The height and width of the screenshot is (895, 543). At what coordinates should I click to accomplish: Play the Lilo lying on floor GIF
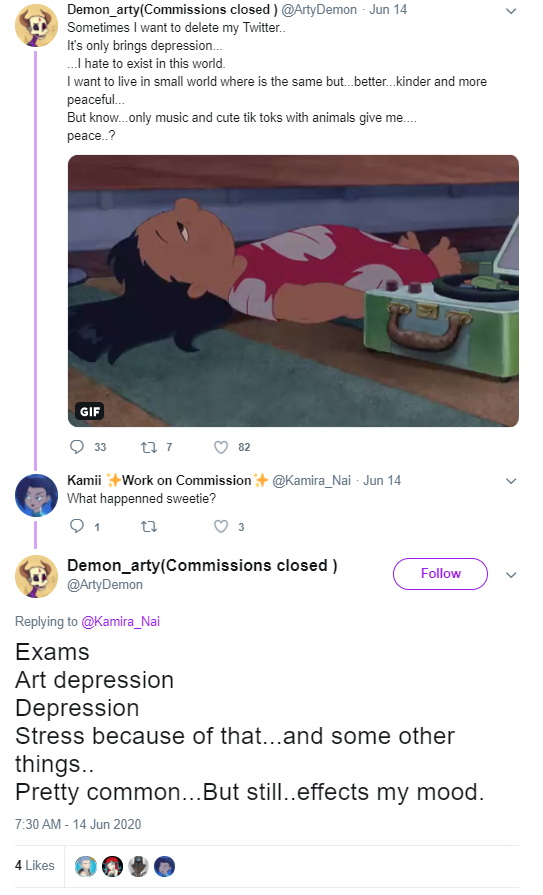(293, 291)
